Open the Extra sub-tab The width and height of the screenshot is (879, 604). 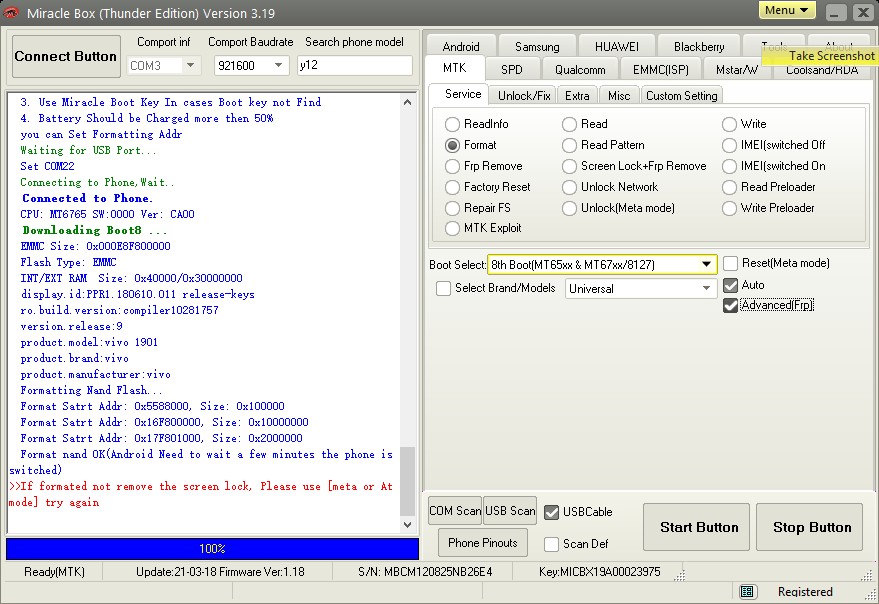point(577,96)
